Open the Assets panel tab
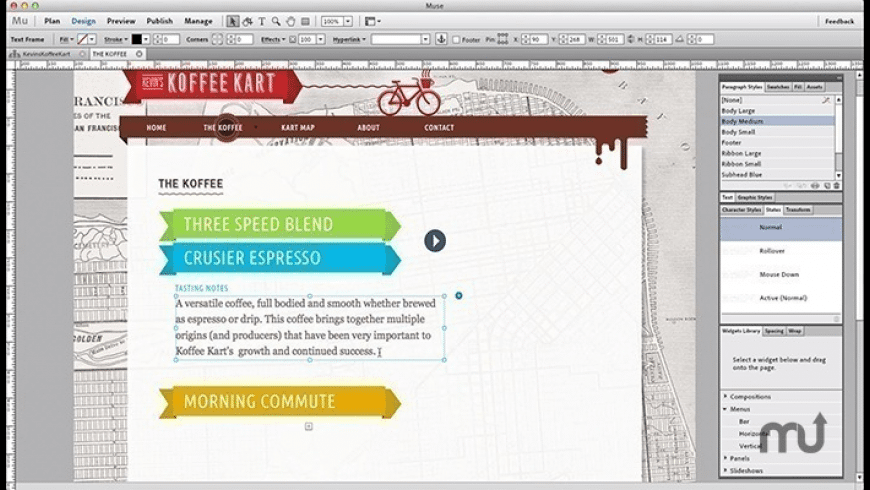Viewport: 870px width, 490px height. coord(815,87)
